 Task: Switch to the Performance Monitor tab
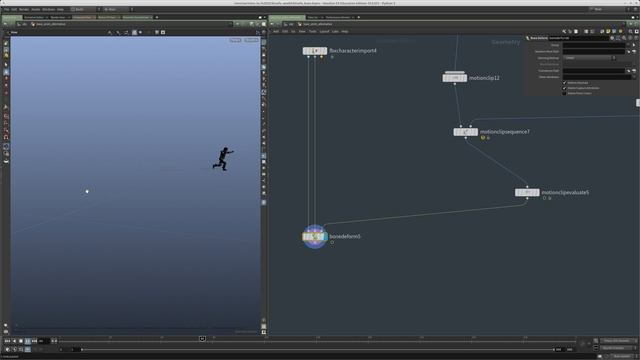(x=338, y=17)
